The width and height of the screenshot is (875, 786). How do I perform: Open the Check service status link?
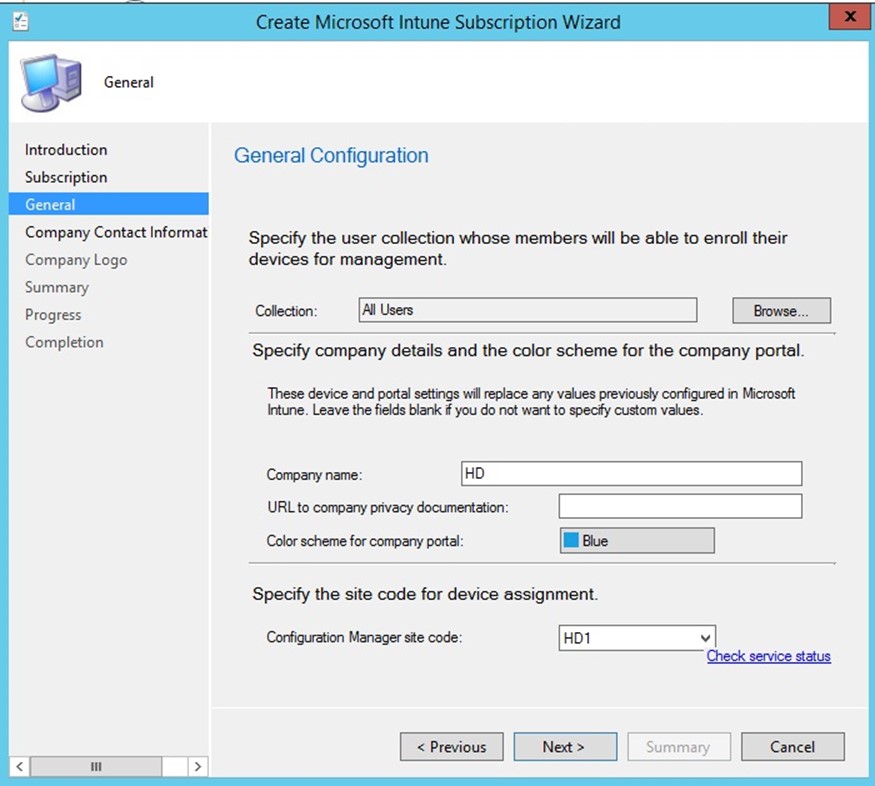coord(768,656)
